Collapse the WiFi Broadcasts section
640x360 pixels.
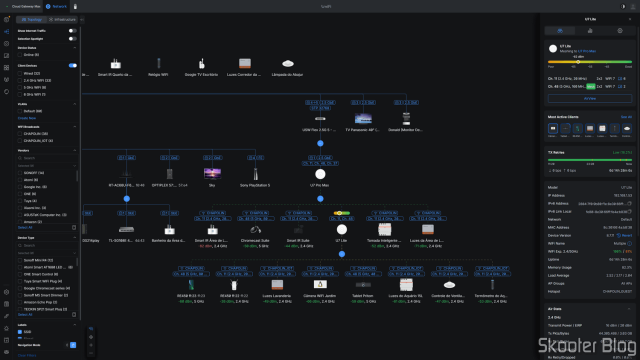[x=75, y=127]
